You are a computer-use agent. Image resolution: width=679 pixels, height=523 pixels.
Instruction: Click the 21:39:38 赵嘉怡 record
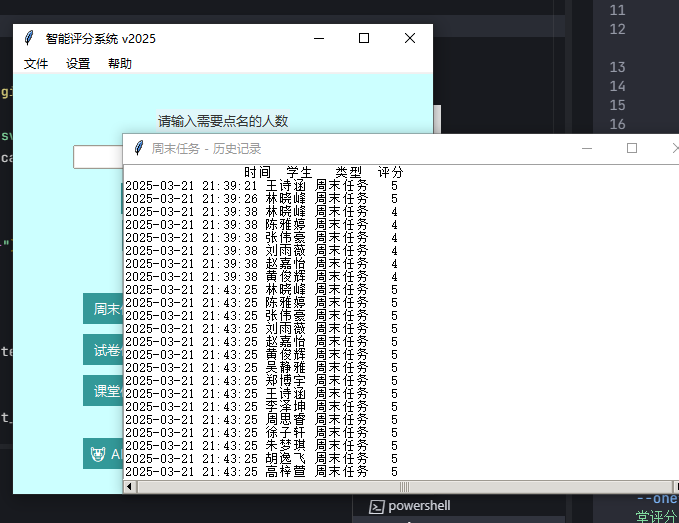click(261, 264)
